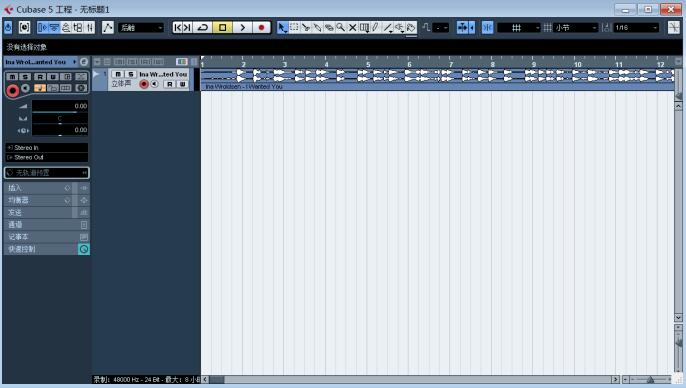Select the audio event in timeline
Screen dimensions: 686x388
click(x=438, y=79)
